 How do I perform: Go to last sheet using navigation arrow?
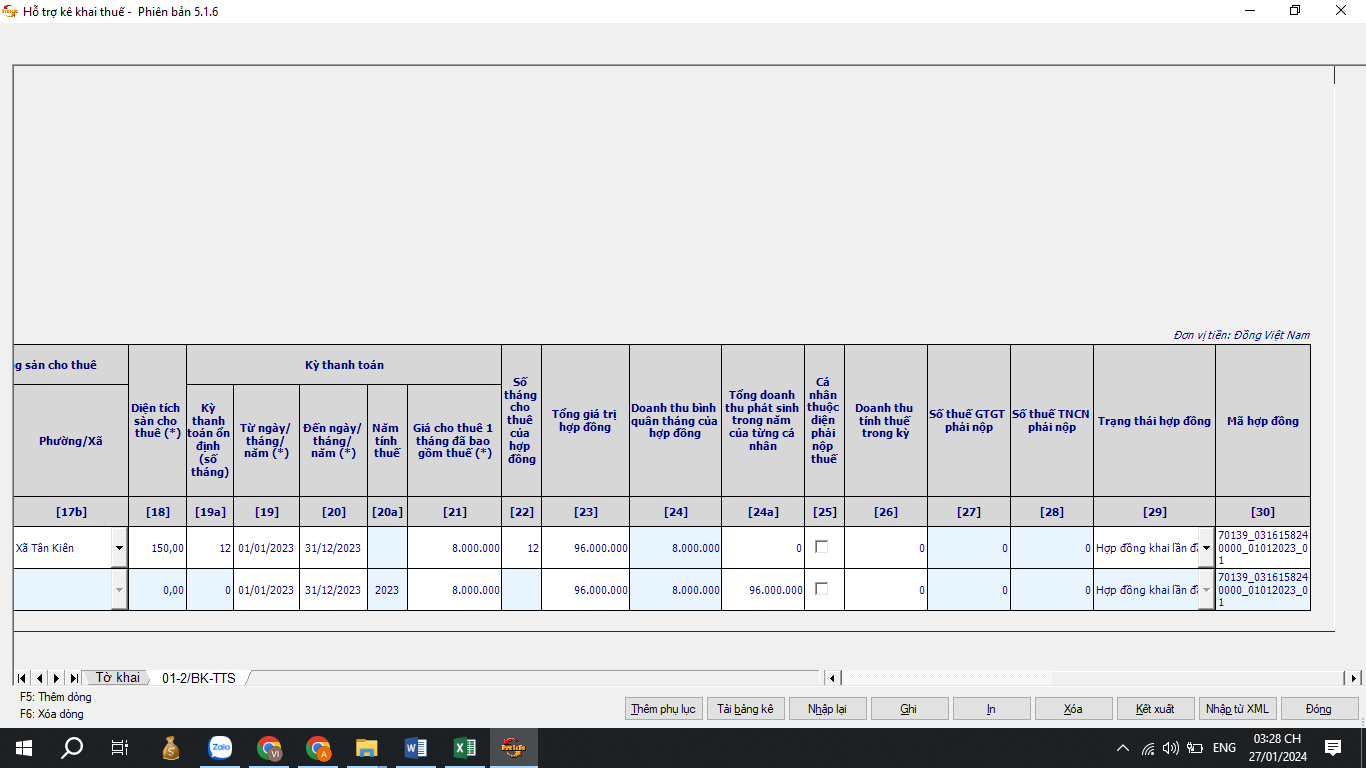point(74,678)
